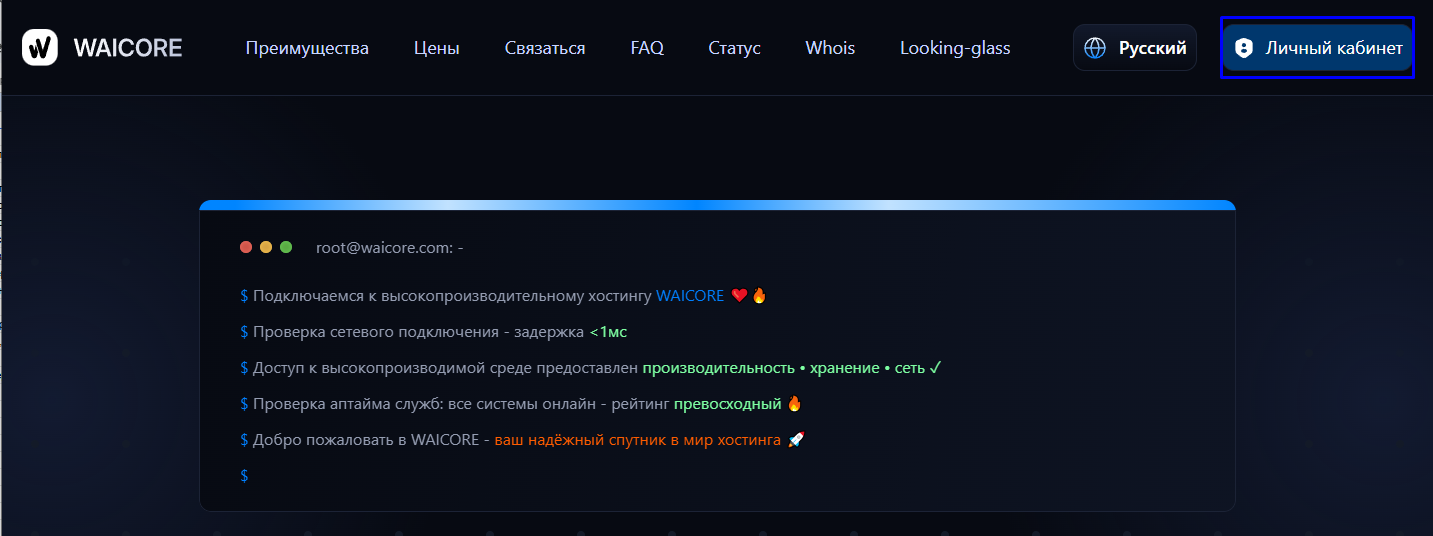Click the red dot in terminal header

coord(246,247)
